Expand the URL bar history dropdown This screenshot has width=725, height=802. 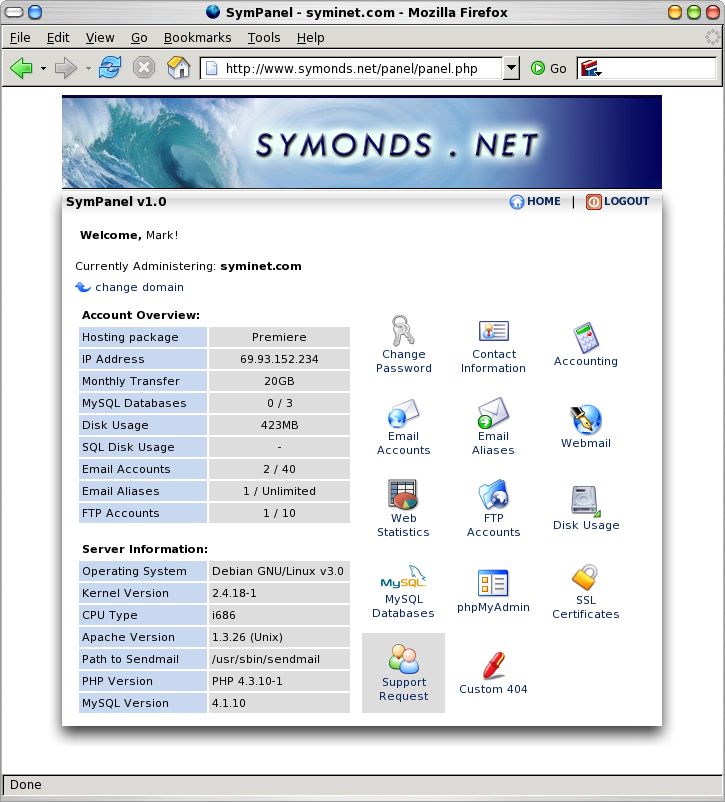click(511, 68)
